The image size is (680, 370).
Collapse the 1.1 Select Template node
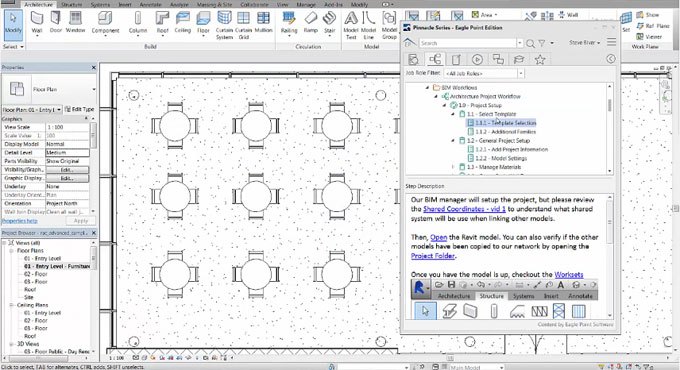pyautogui.click(x=453, y=114)
